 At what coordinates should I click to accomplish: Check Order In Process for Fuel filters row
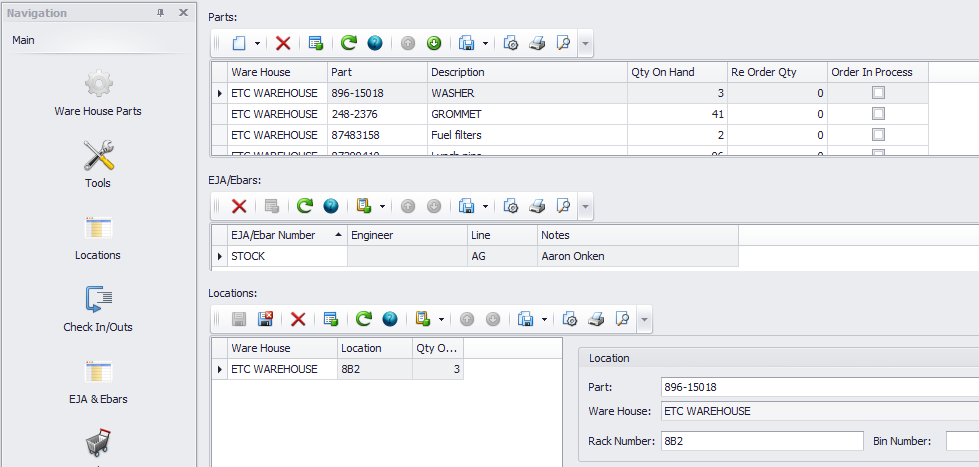point(878,134)
